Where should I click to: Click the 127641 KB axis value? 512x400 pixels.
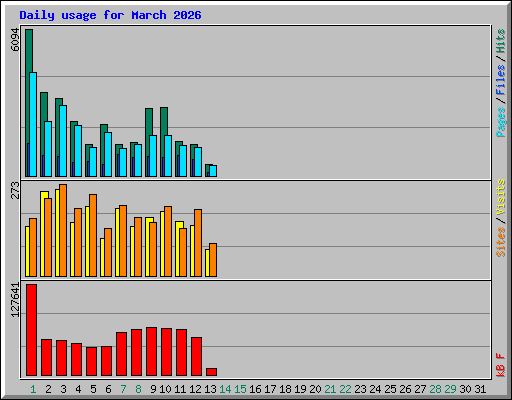[x=15, y=300]
